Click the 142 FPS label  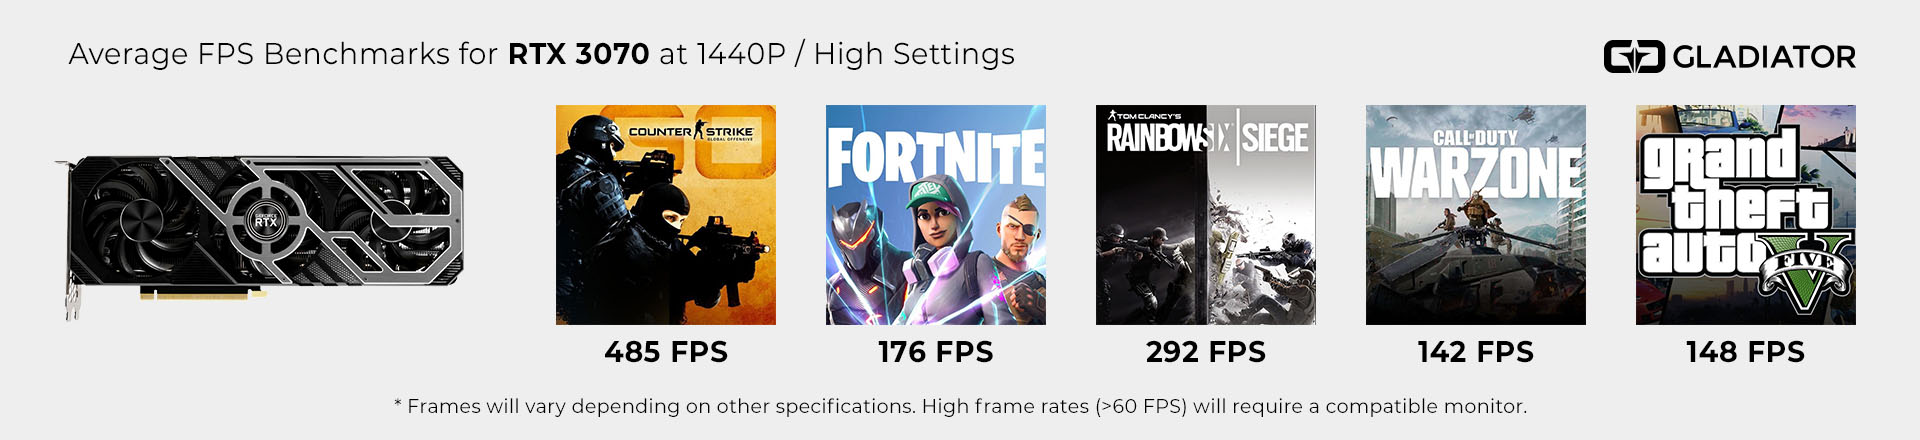pos(1476,352)
